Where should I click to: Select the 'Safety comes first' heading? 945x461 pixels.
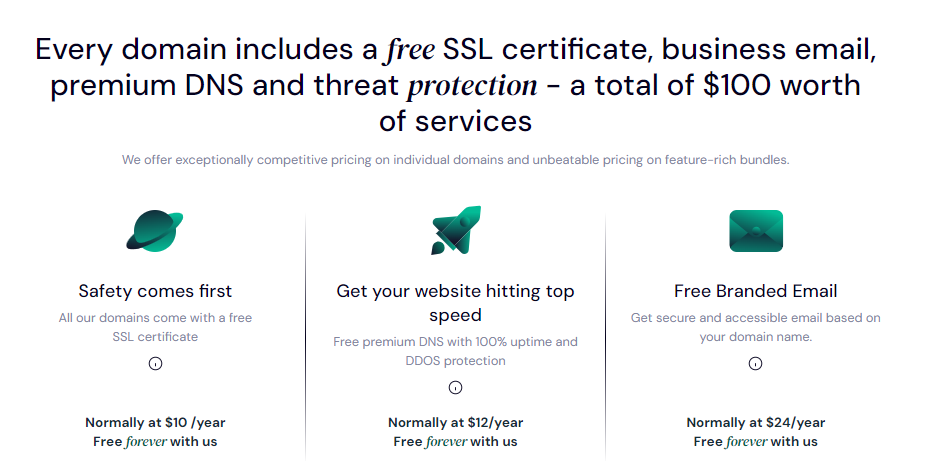[155, 291]
